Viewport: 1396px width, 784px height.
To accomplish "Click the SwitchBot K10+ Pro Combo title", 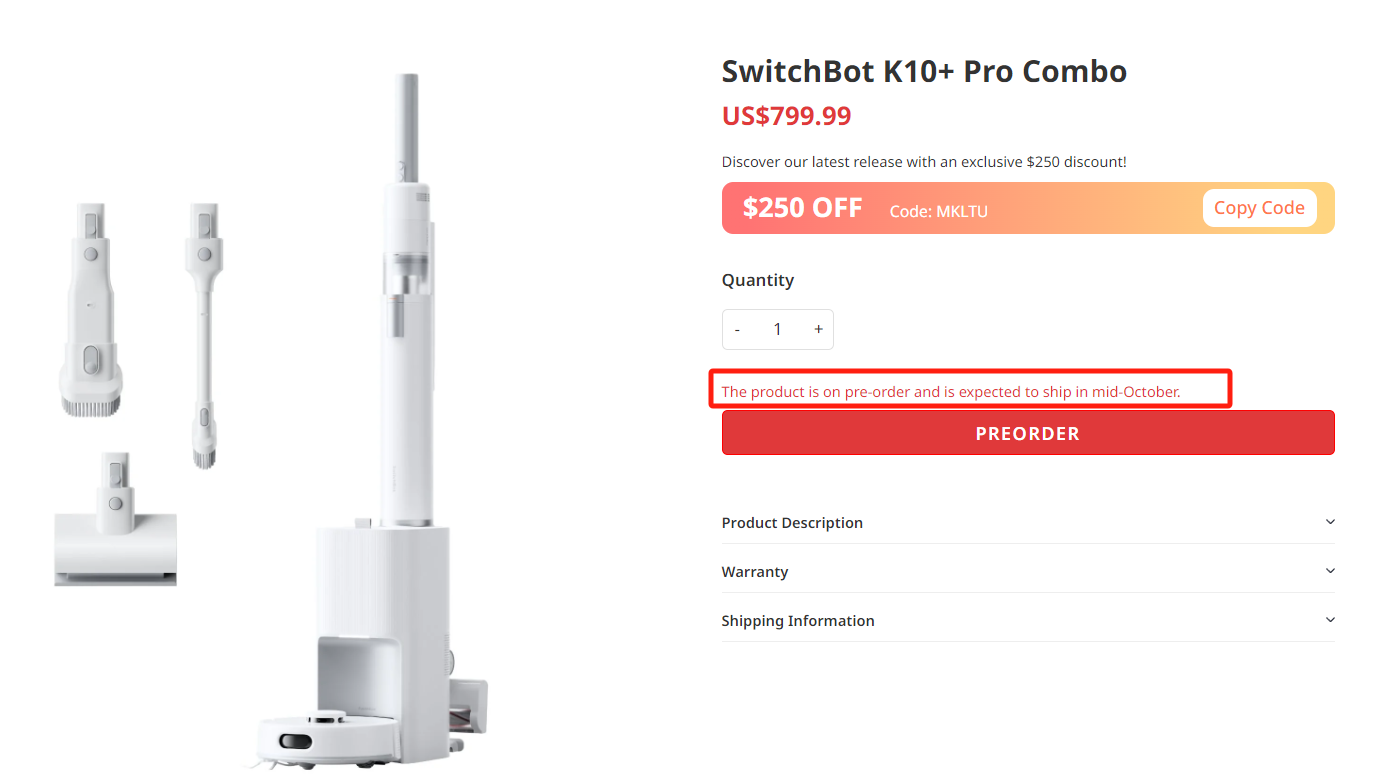I will (x=924, y=71).
